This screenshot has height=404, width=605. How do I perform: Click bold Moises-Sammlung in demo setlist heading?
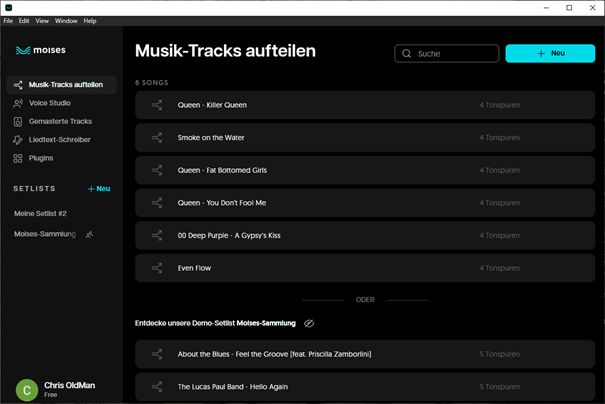(x=266, y=323)
